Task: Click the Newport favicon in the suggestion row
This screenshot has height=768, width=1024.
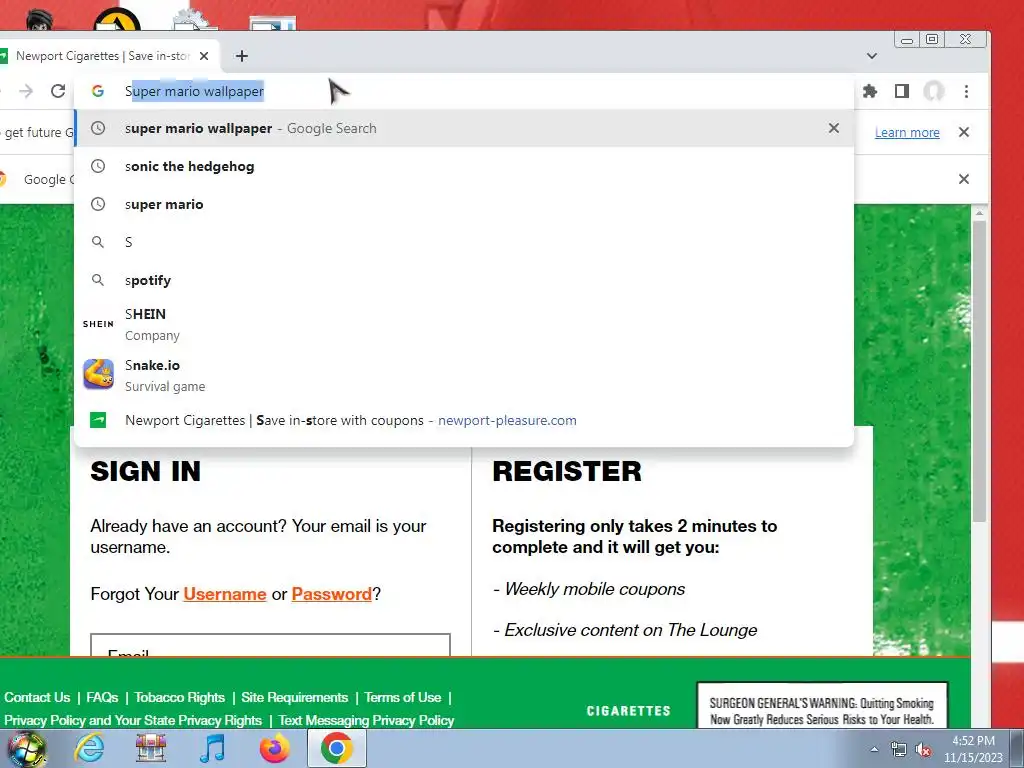Action: [x=98, y=421]
